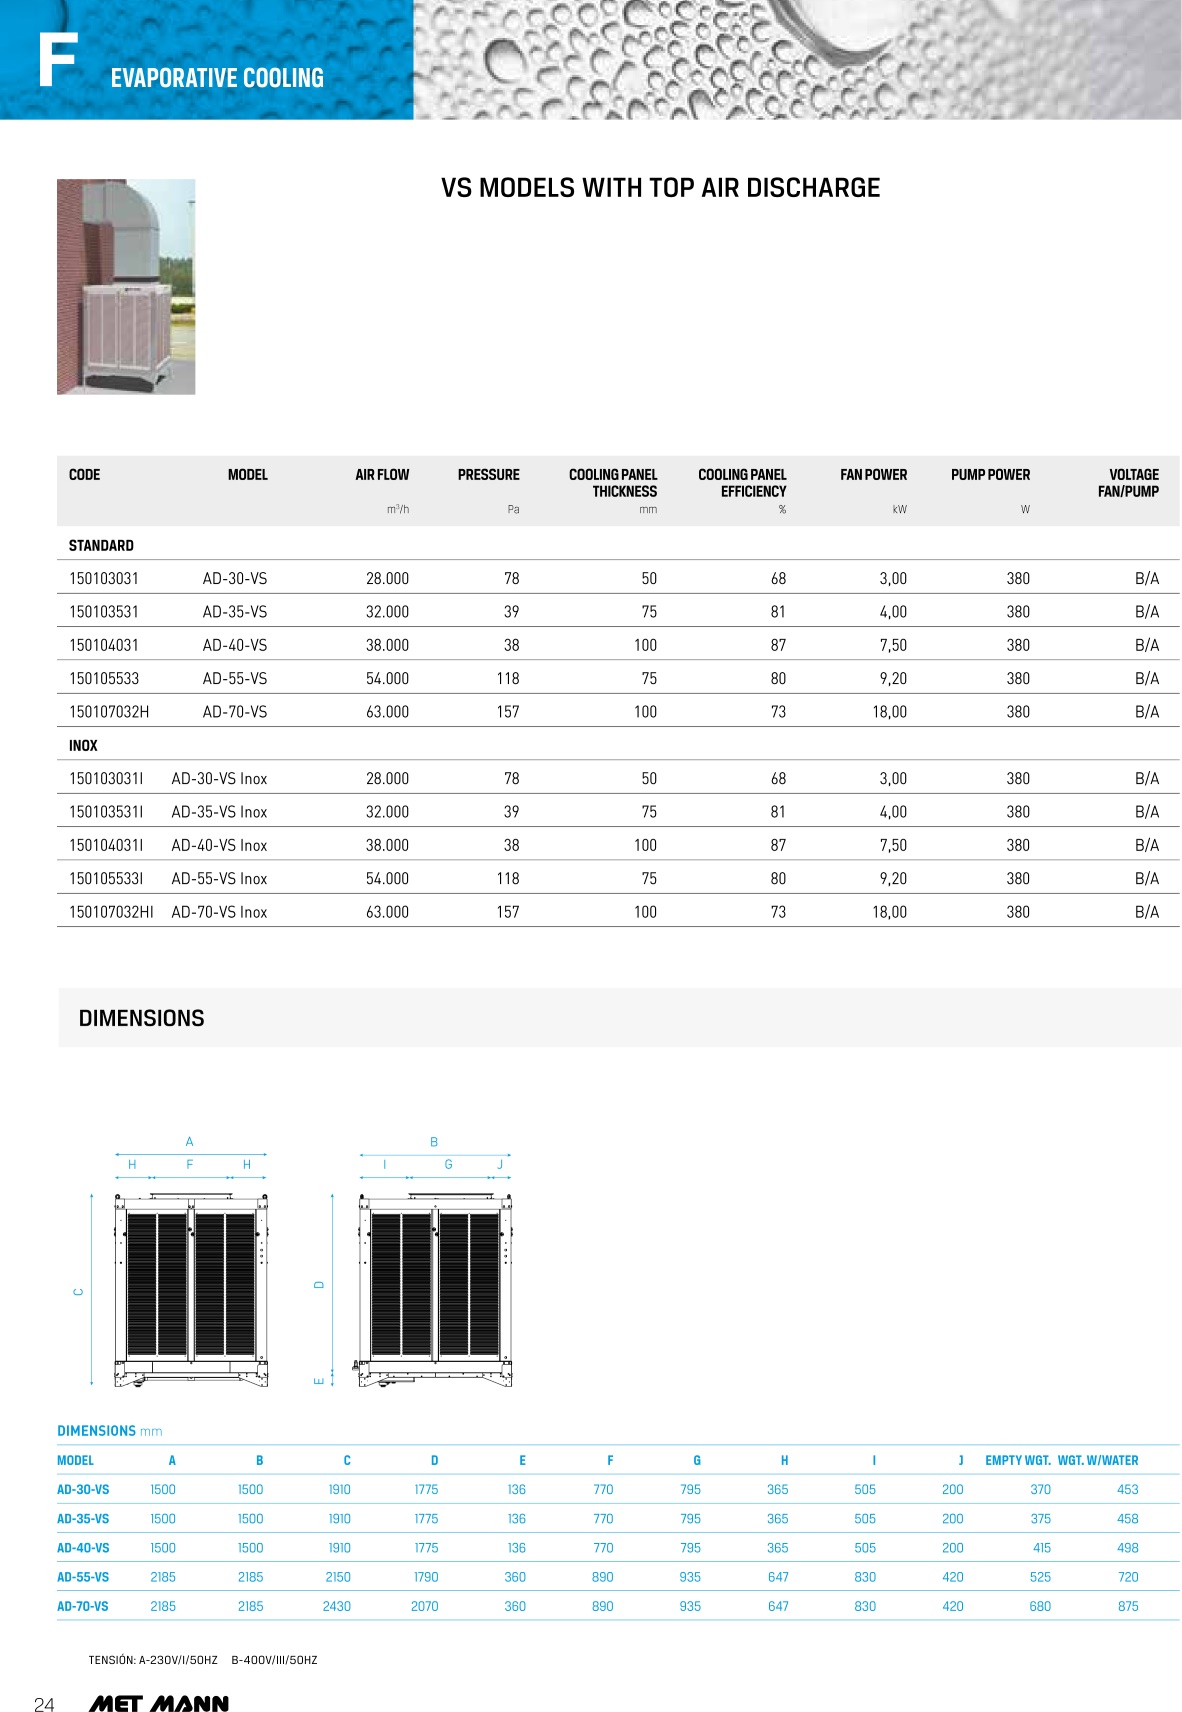
Task: Click value 2430 in AD-70-VS dimensions row
Action: [337, 1606]
